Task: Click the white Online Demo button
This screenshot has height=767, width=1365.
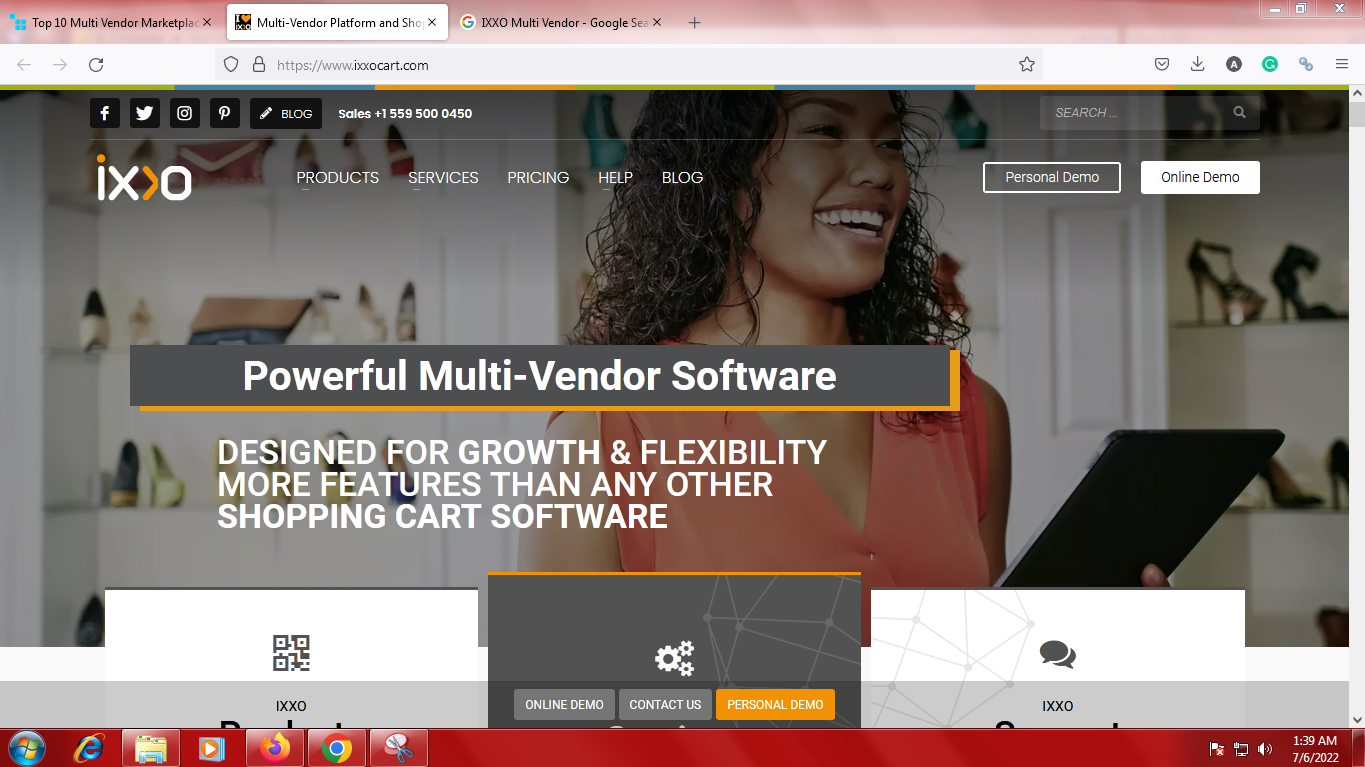Action: [1200, 177]
